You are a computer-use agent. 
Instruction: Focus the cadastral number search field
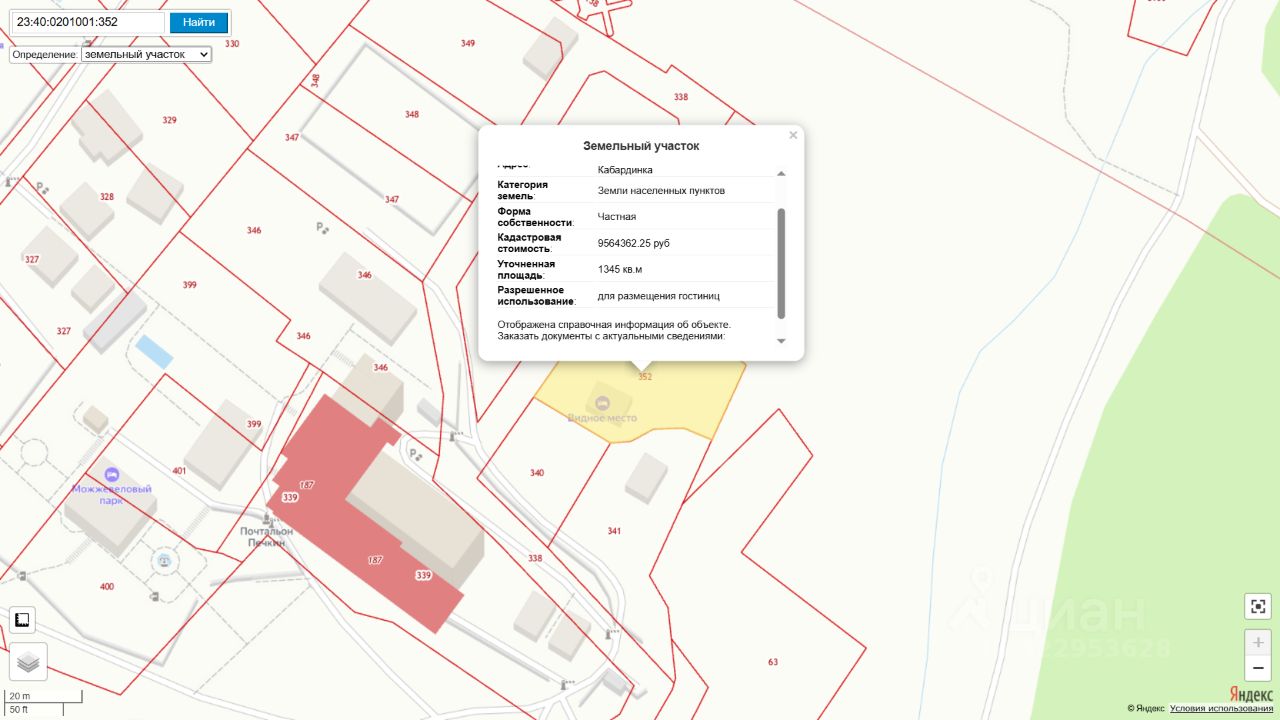[x=88, y=22]
